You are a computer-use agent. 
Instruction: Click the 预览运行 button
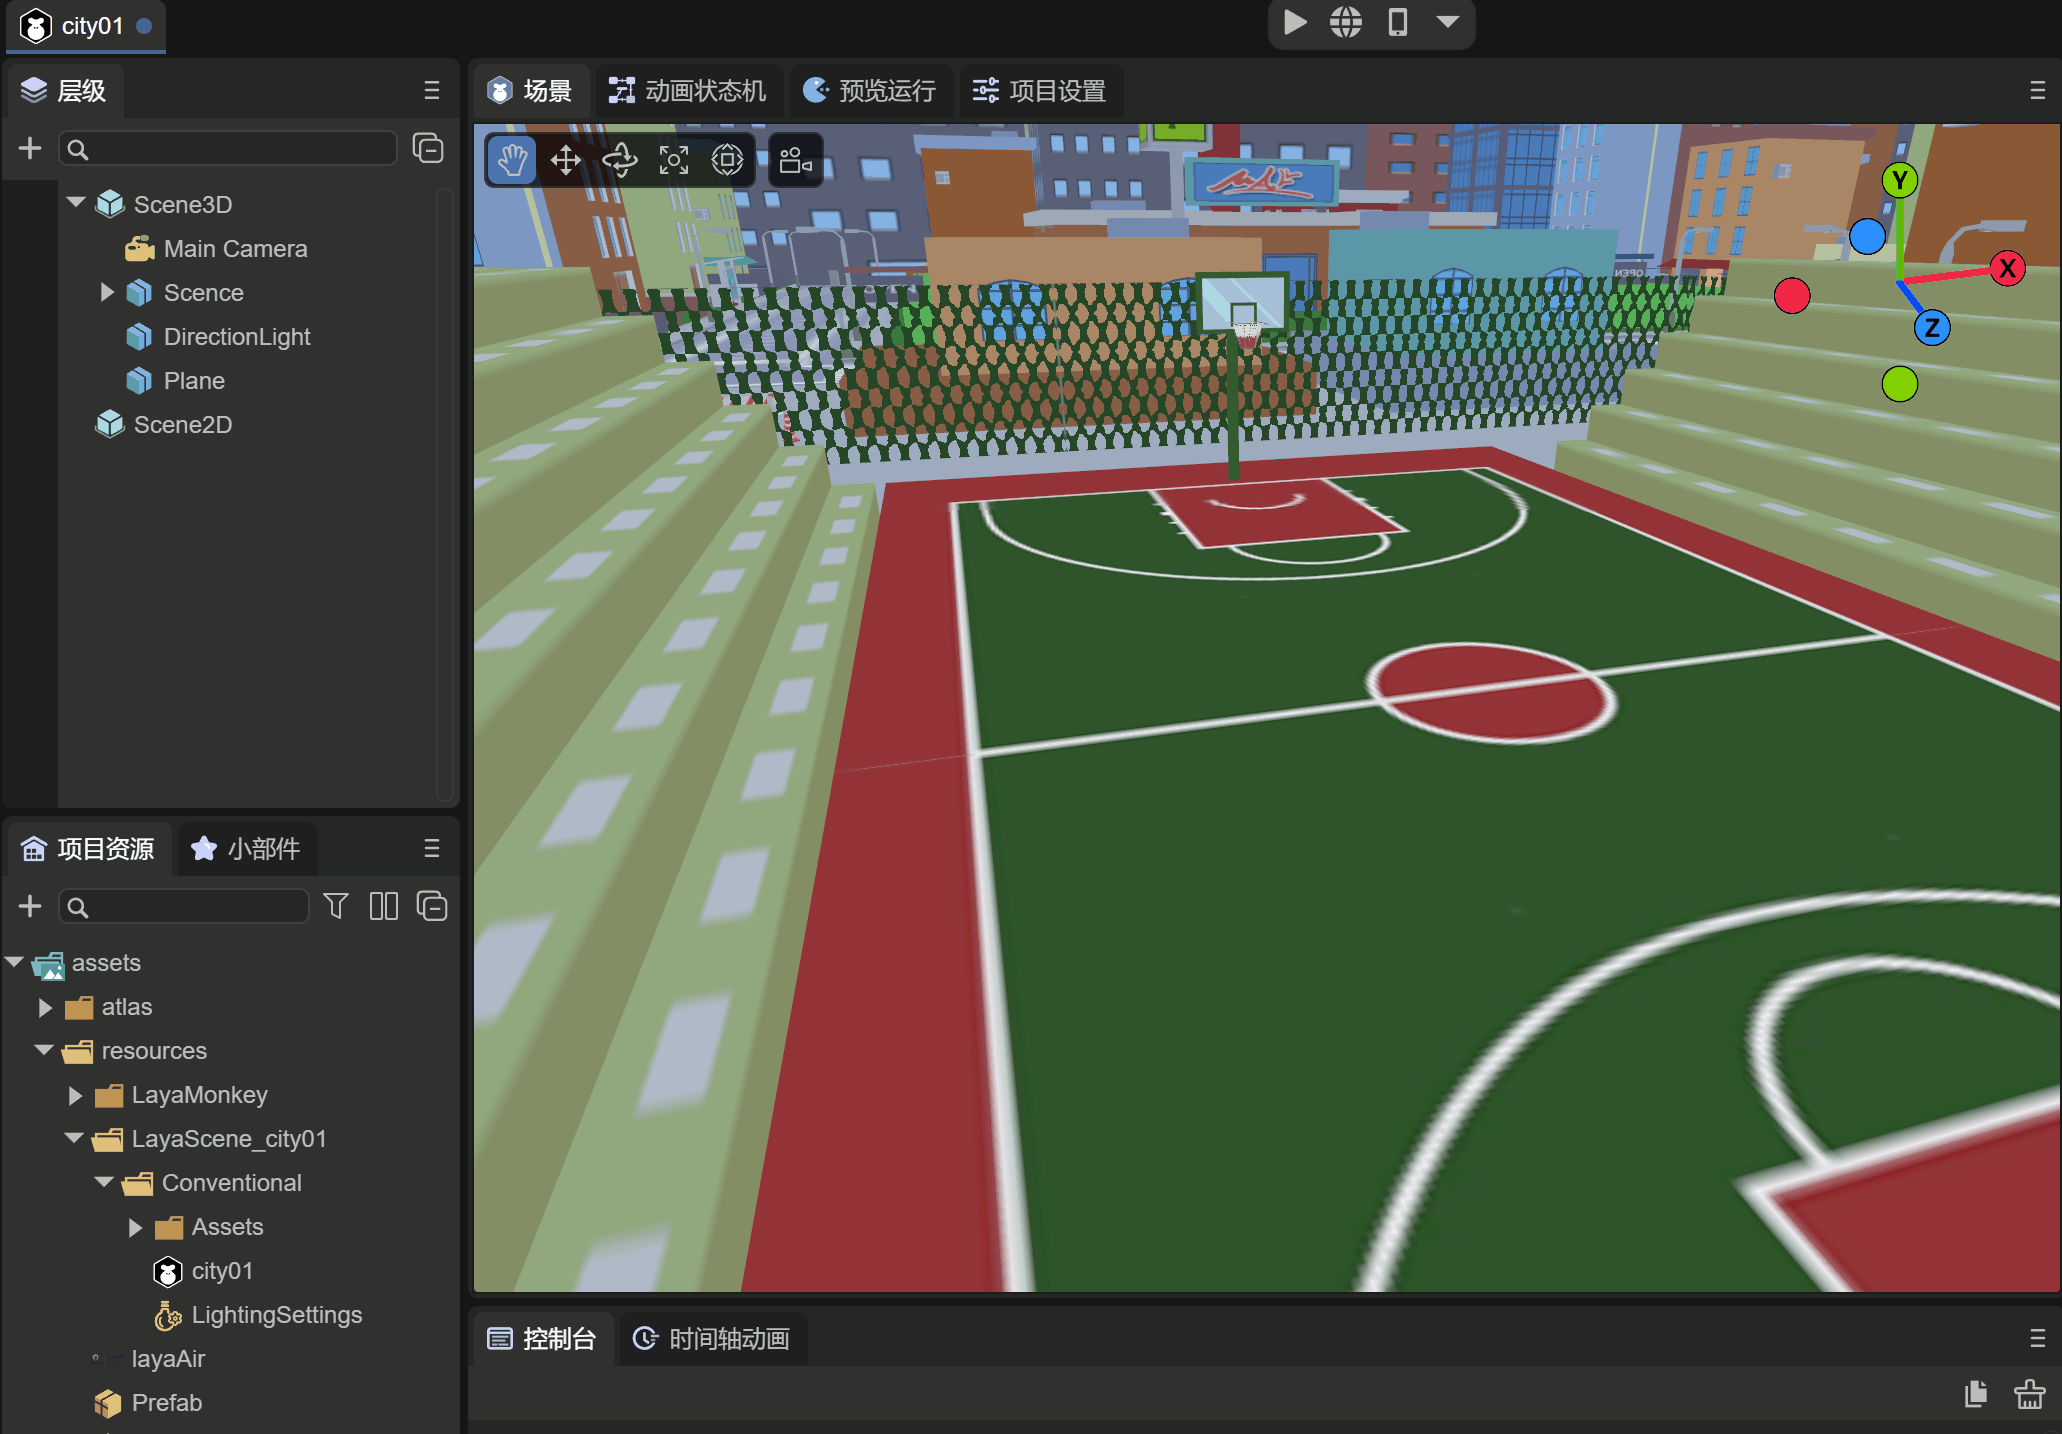tap(870, 90)
